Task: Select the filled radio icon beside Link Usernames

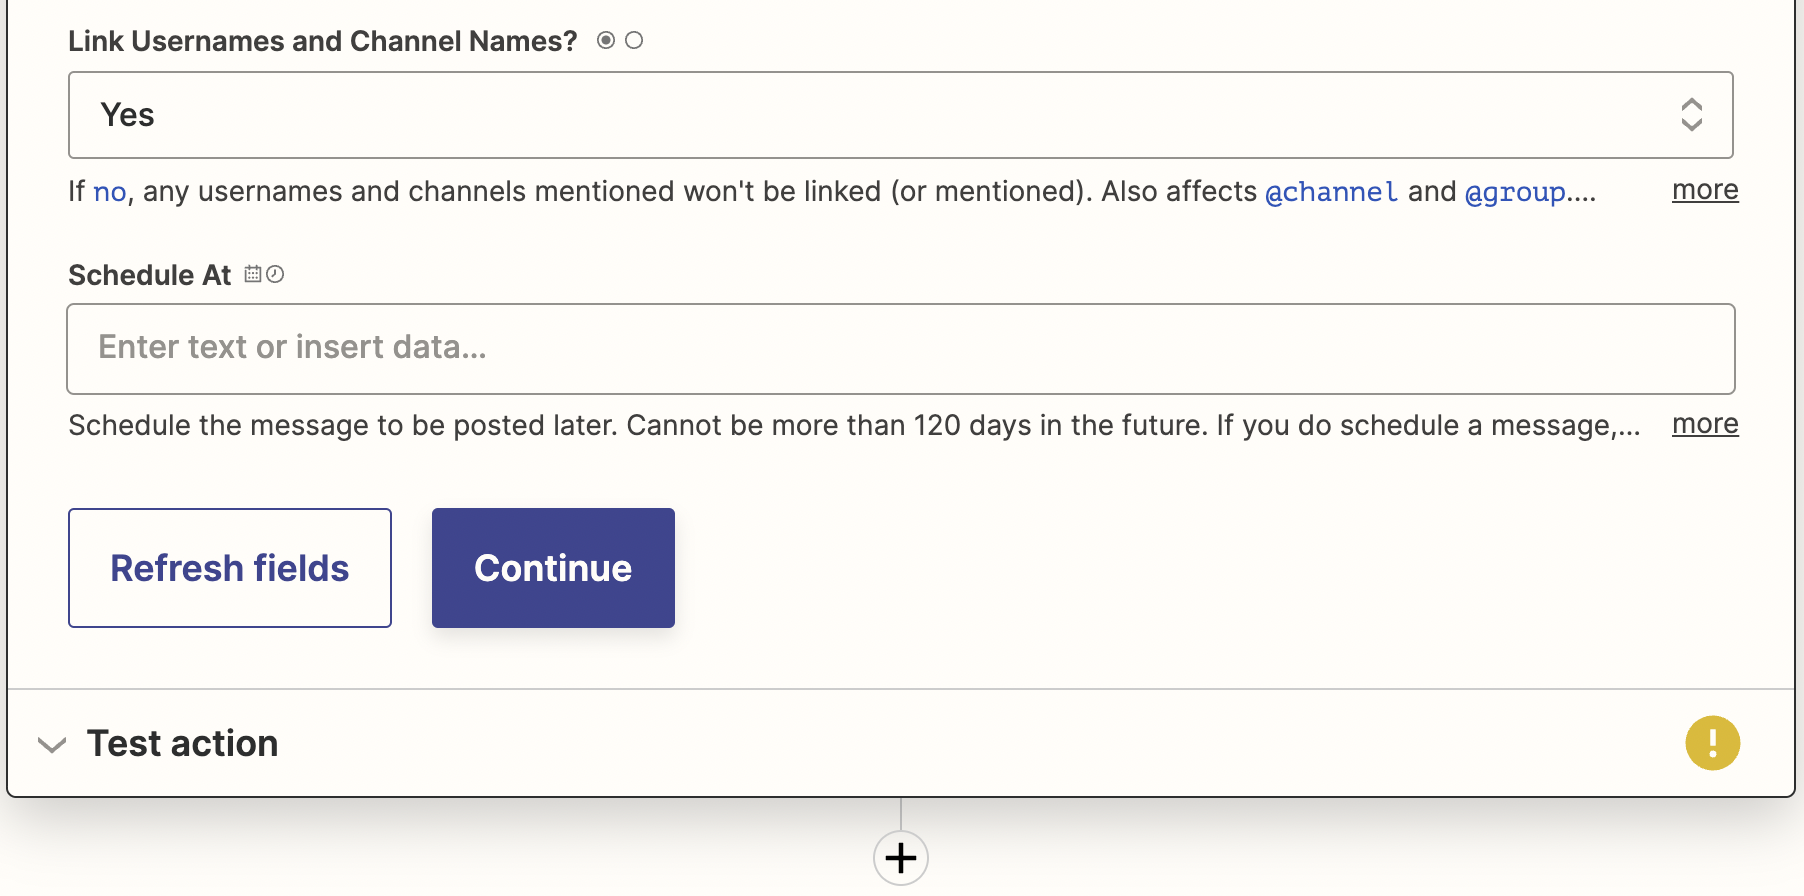Action: pyautogui.click(x=605, y=40)
